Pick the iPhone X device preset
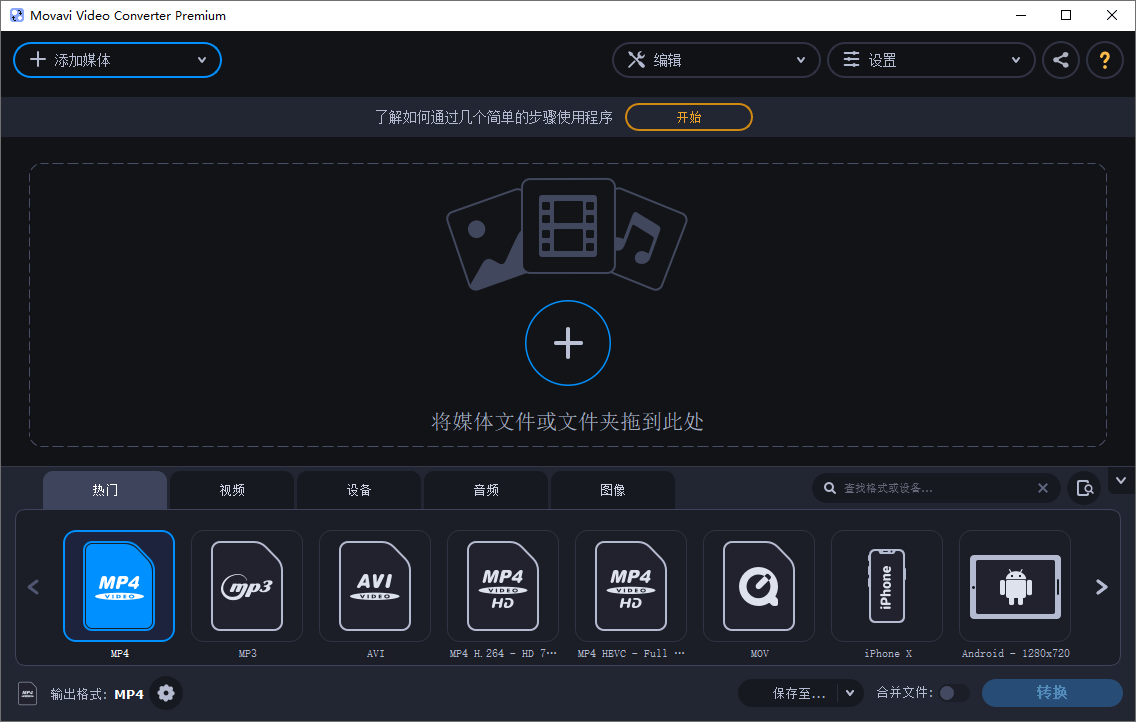 tap(887, 586)
